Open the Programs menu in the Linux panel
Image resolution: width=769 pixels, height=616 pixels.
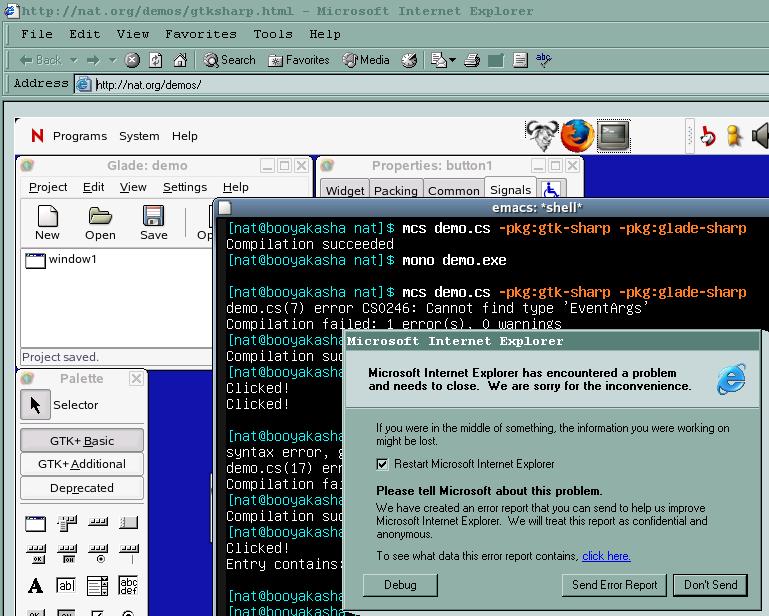click(x=79, y=136)
